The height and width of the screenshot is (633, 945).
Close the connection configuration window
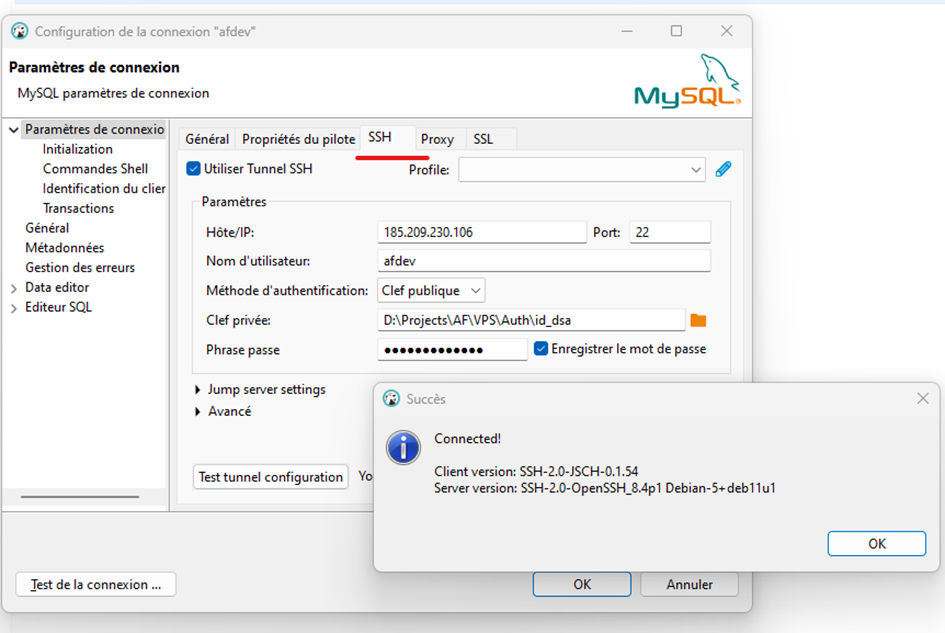click(727, 31)
